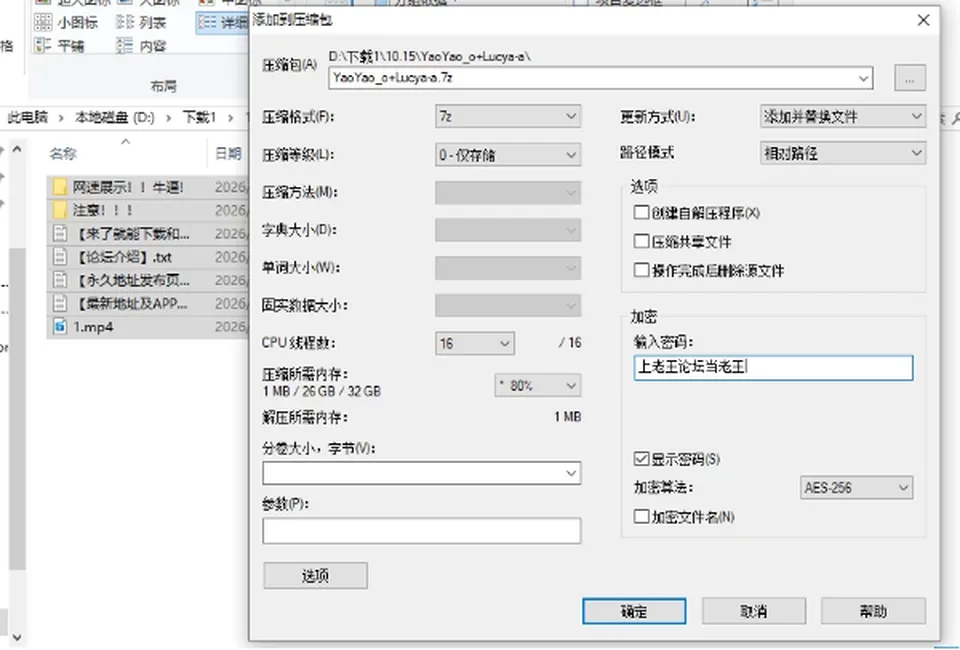The width and height of the screenshot is (960, 650).
Task: Sort files by the 名称 column header
Action: point(63,154)
